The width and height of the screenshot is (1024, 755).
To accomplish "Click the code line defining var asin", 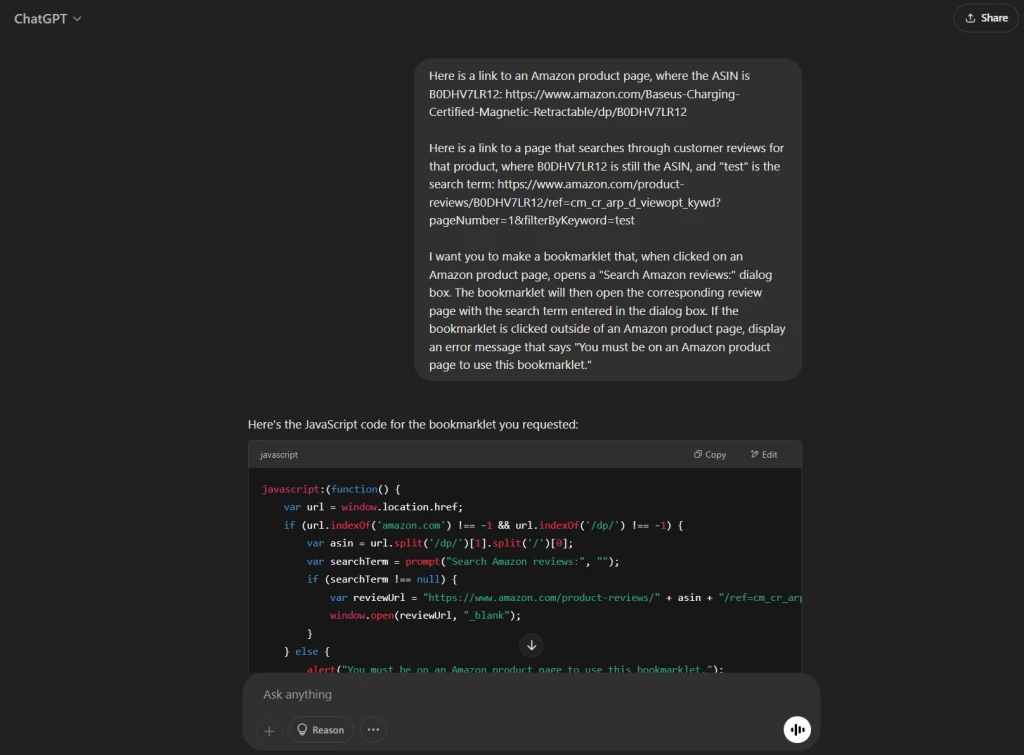I will [x=439, y=543].
